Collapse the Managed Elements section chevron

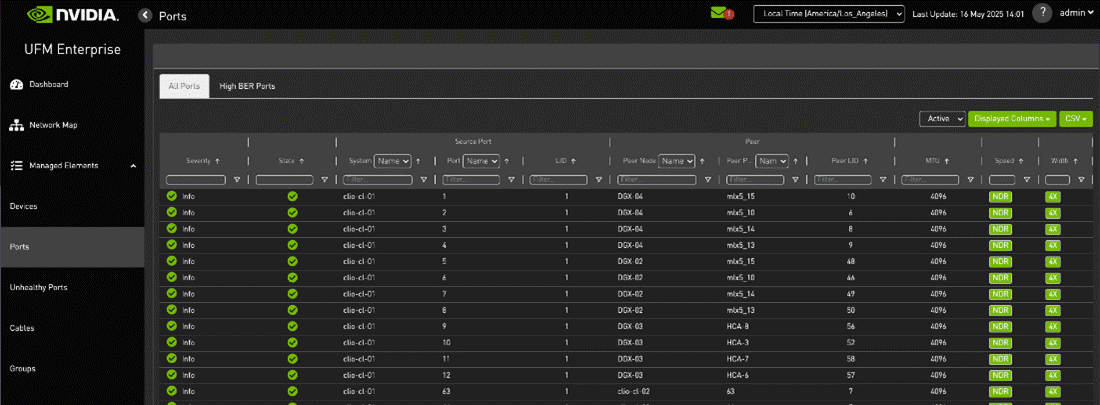pos(133,166)
